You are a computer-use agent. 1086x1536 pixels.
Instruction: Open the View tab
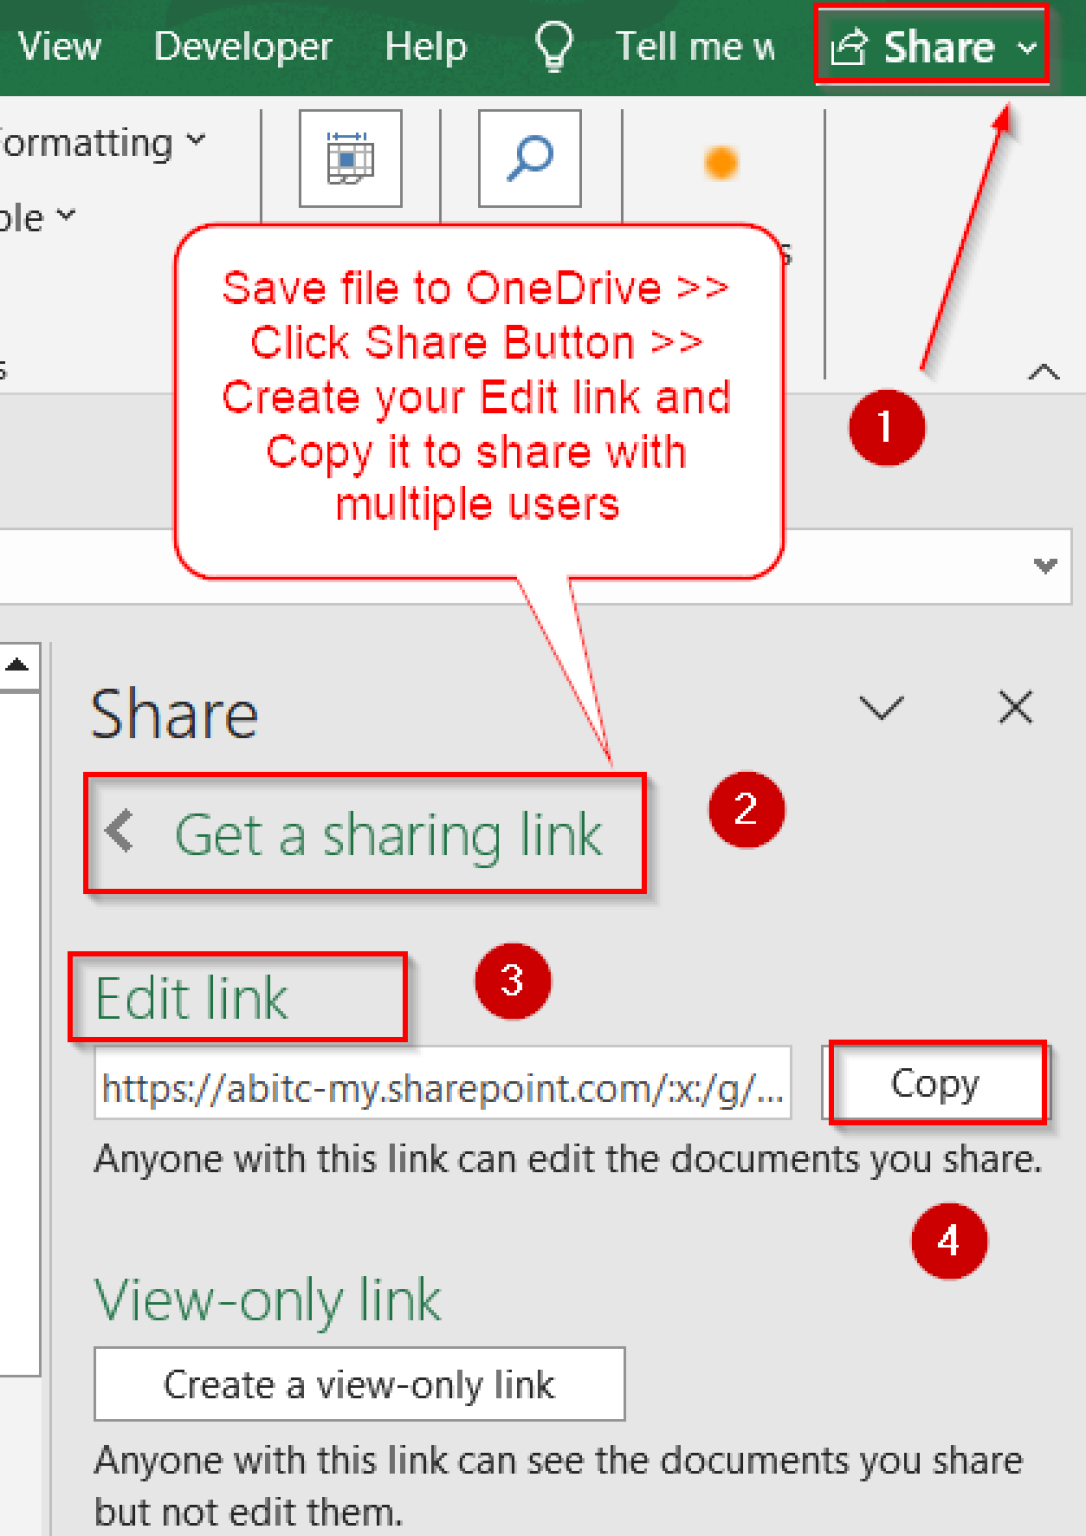pos(58,46)
